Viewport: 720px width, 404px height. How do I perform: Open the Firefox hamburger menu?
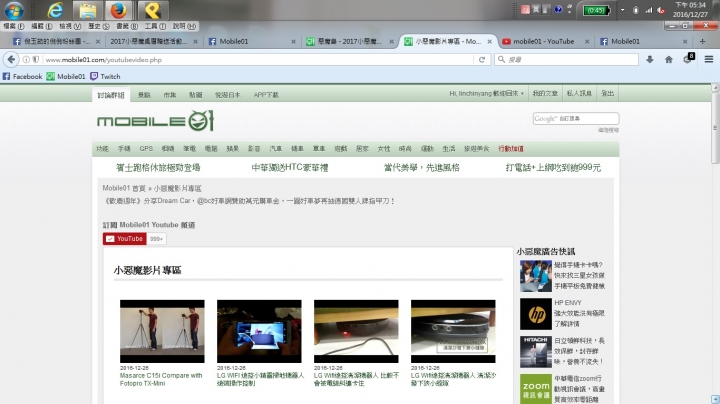tap(709, 59)
